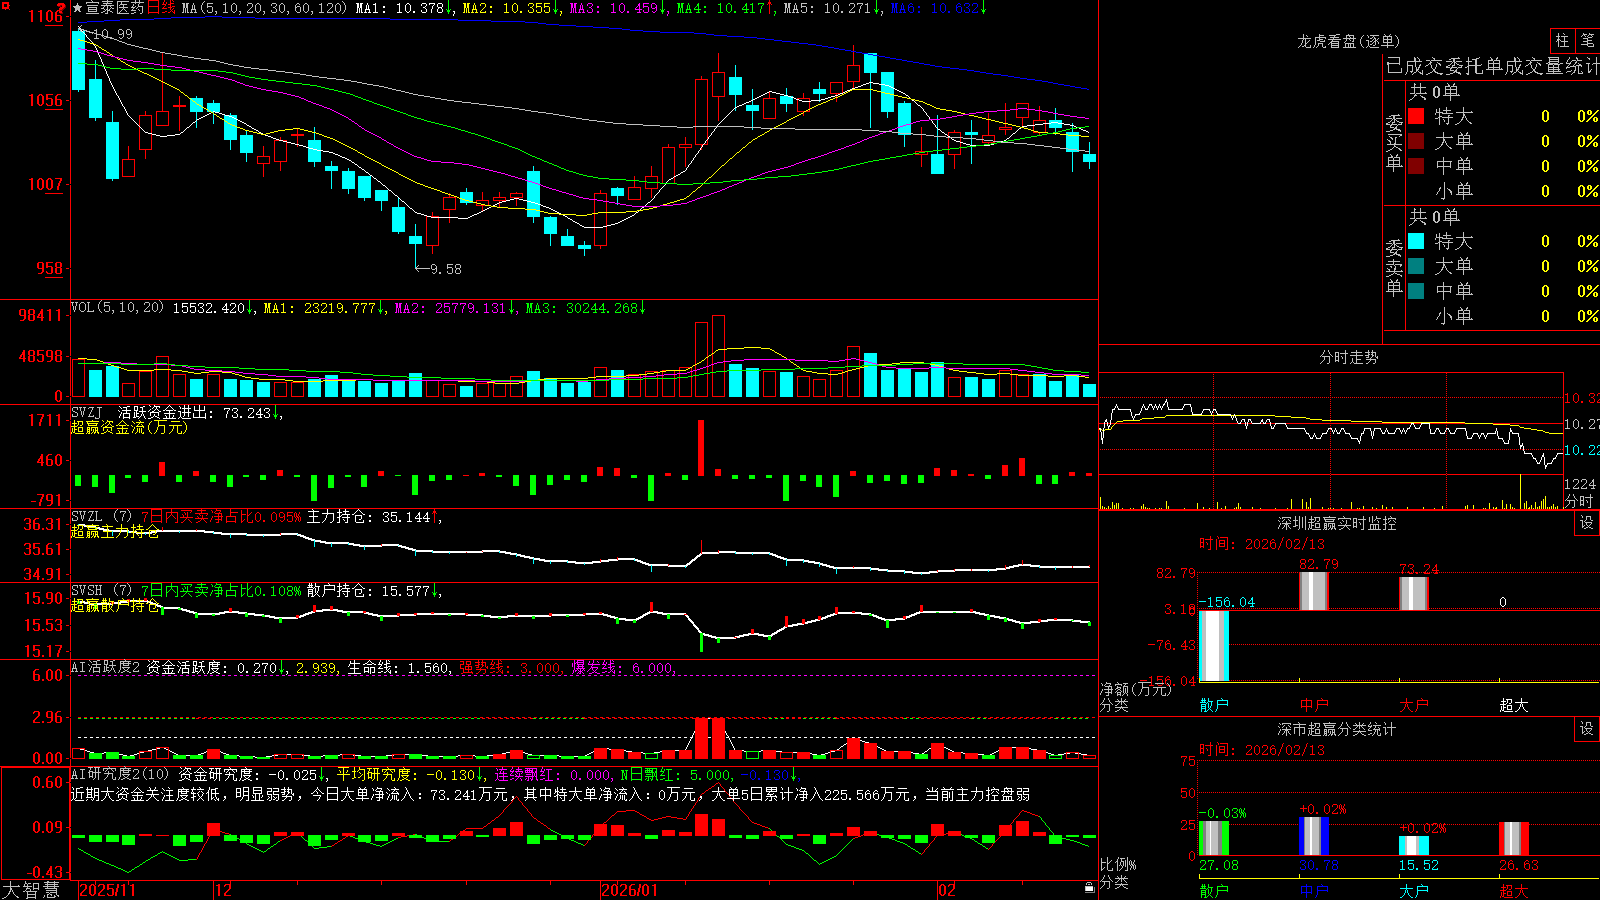The image size is (1600, 900).
Task: Click the 宣泰医药 stock name
Action: click(115, 8)
